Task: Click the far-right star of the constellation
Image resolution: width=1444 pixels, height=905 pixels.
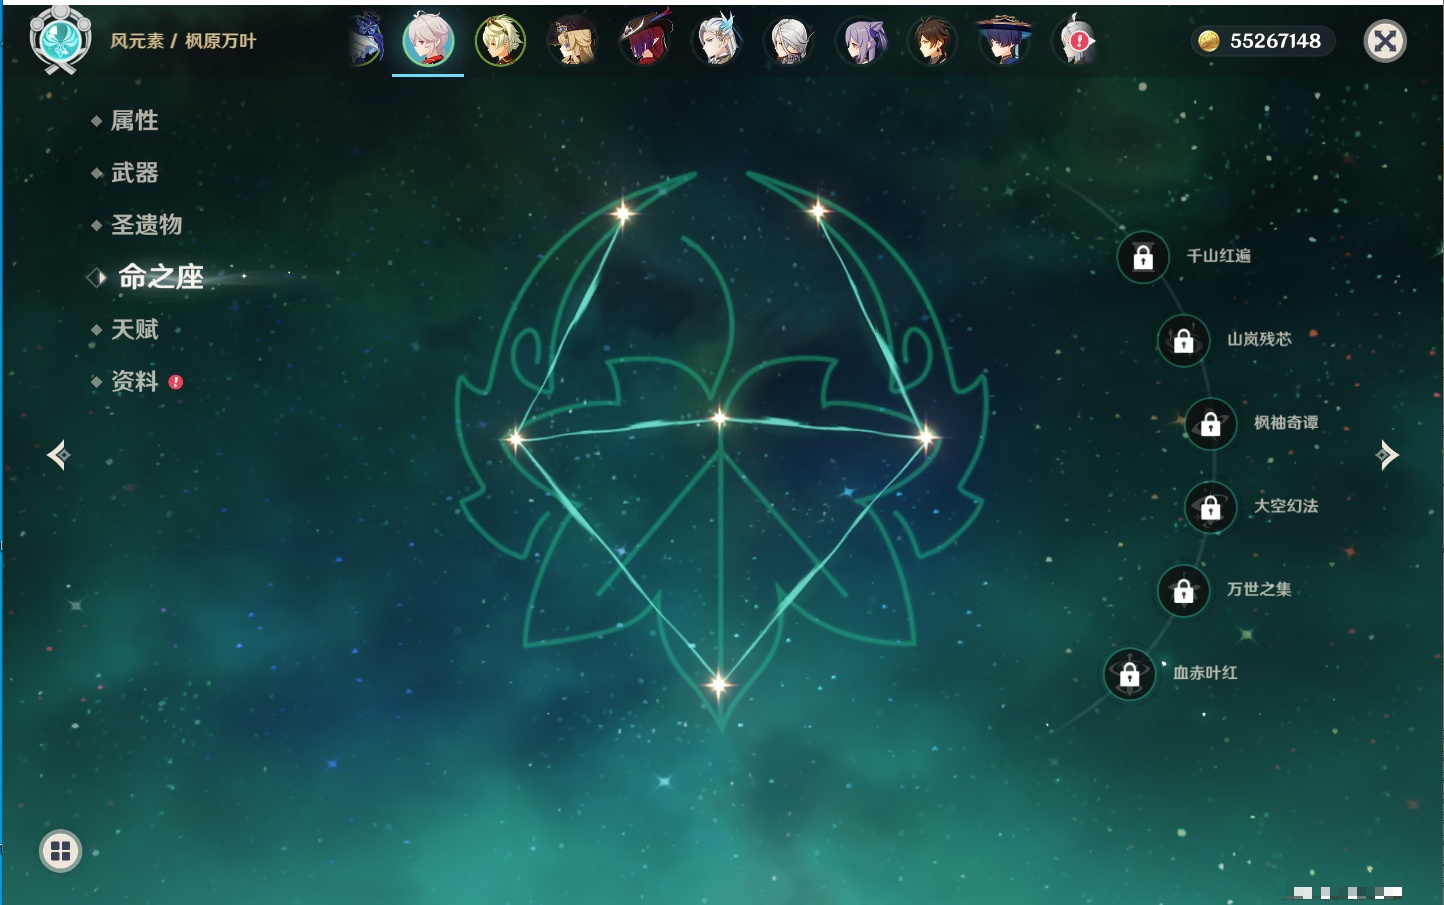Action: pos(926,436)
